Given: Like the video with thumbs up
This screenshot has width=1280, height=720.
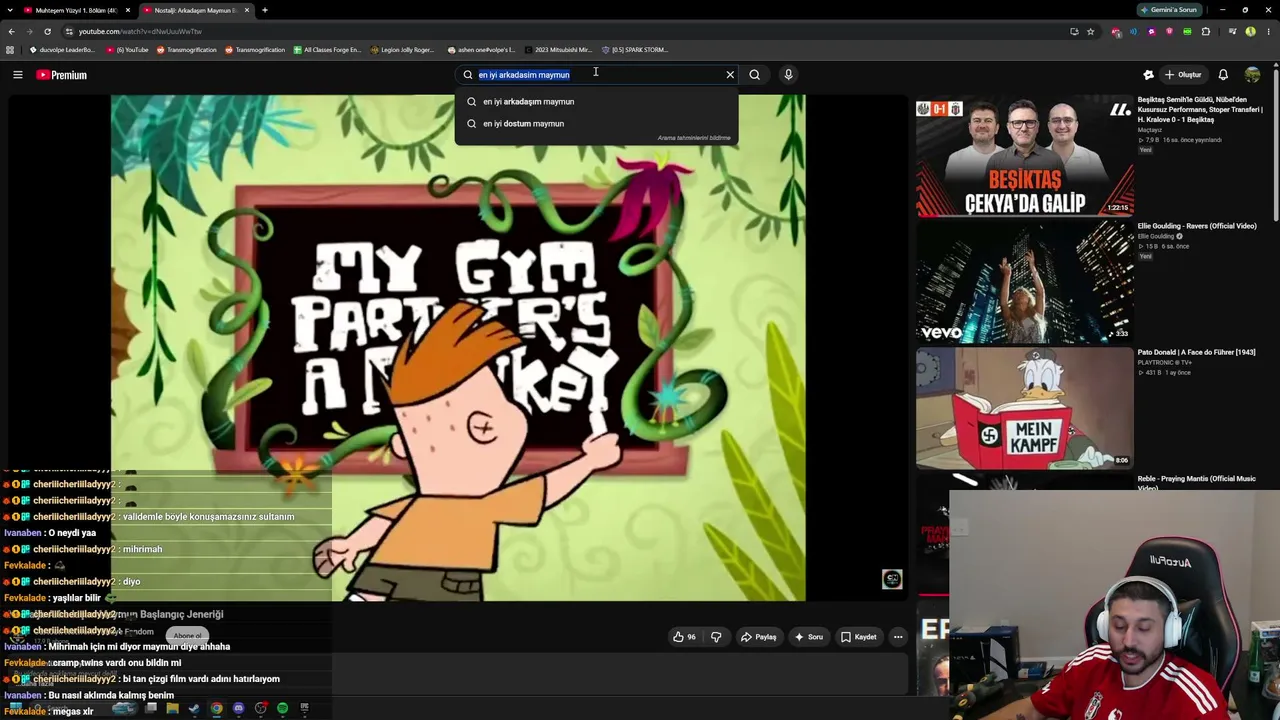Looking at the screenshot, I should (684, 637).
